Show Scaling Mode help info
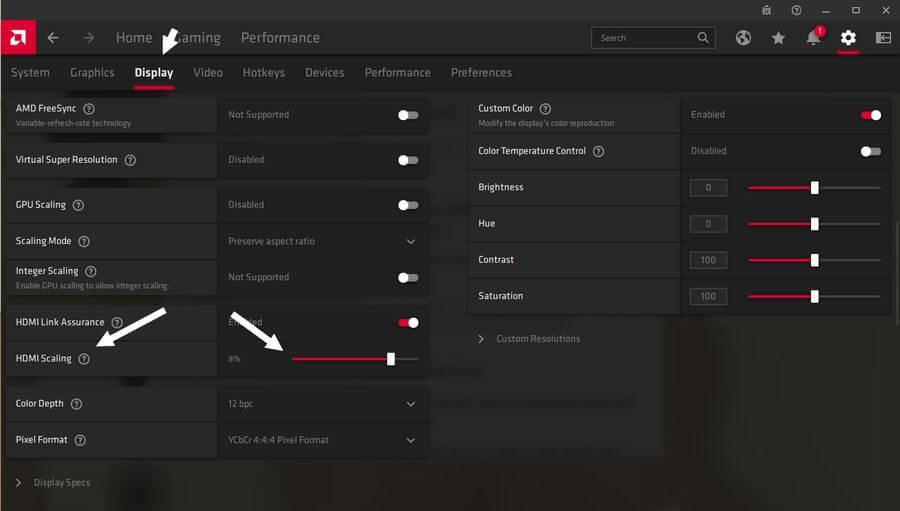This screenshot has height=511, width=900. [84, 241]
